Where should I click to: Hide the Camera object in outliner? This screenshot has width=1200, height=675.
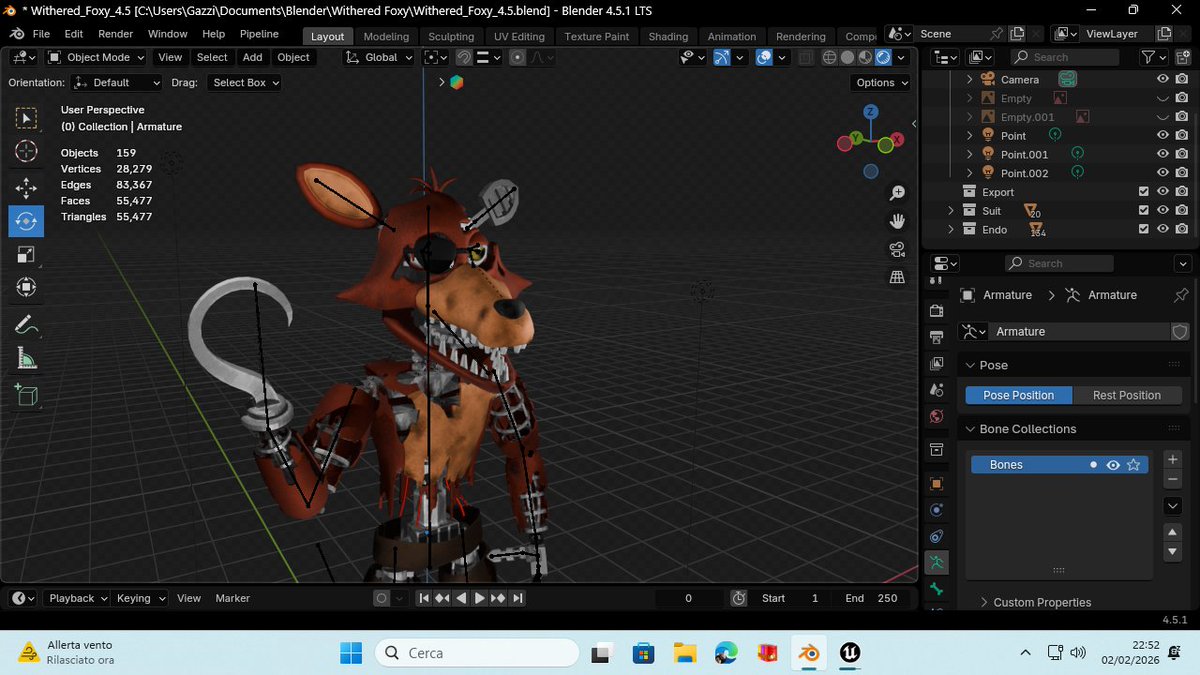tap(1163, 79)
